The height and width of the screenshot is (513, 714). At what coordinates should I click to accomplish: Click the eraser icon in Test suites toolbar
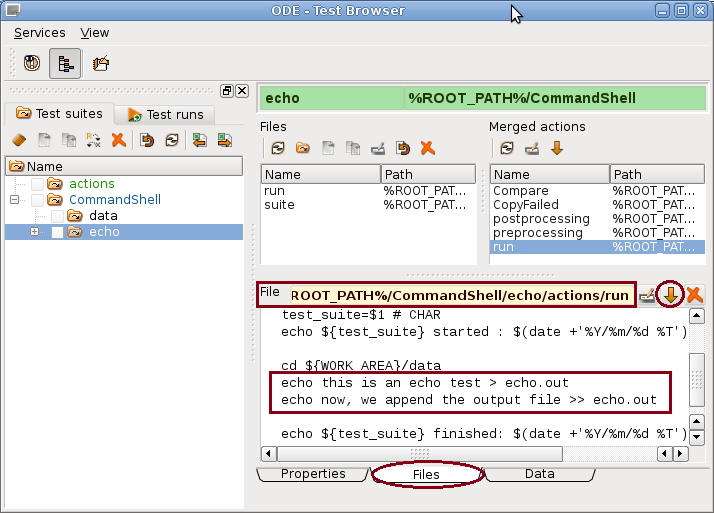point(18,140)
